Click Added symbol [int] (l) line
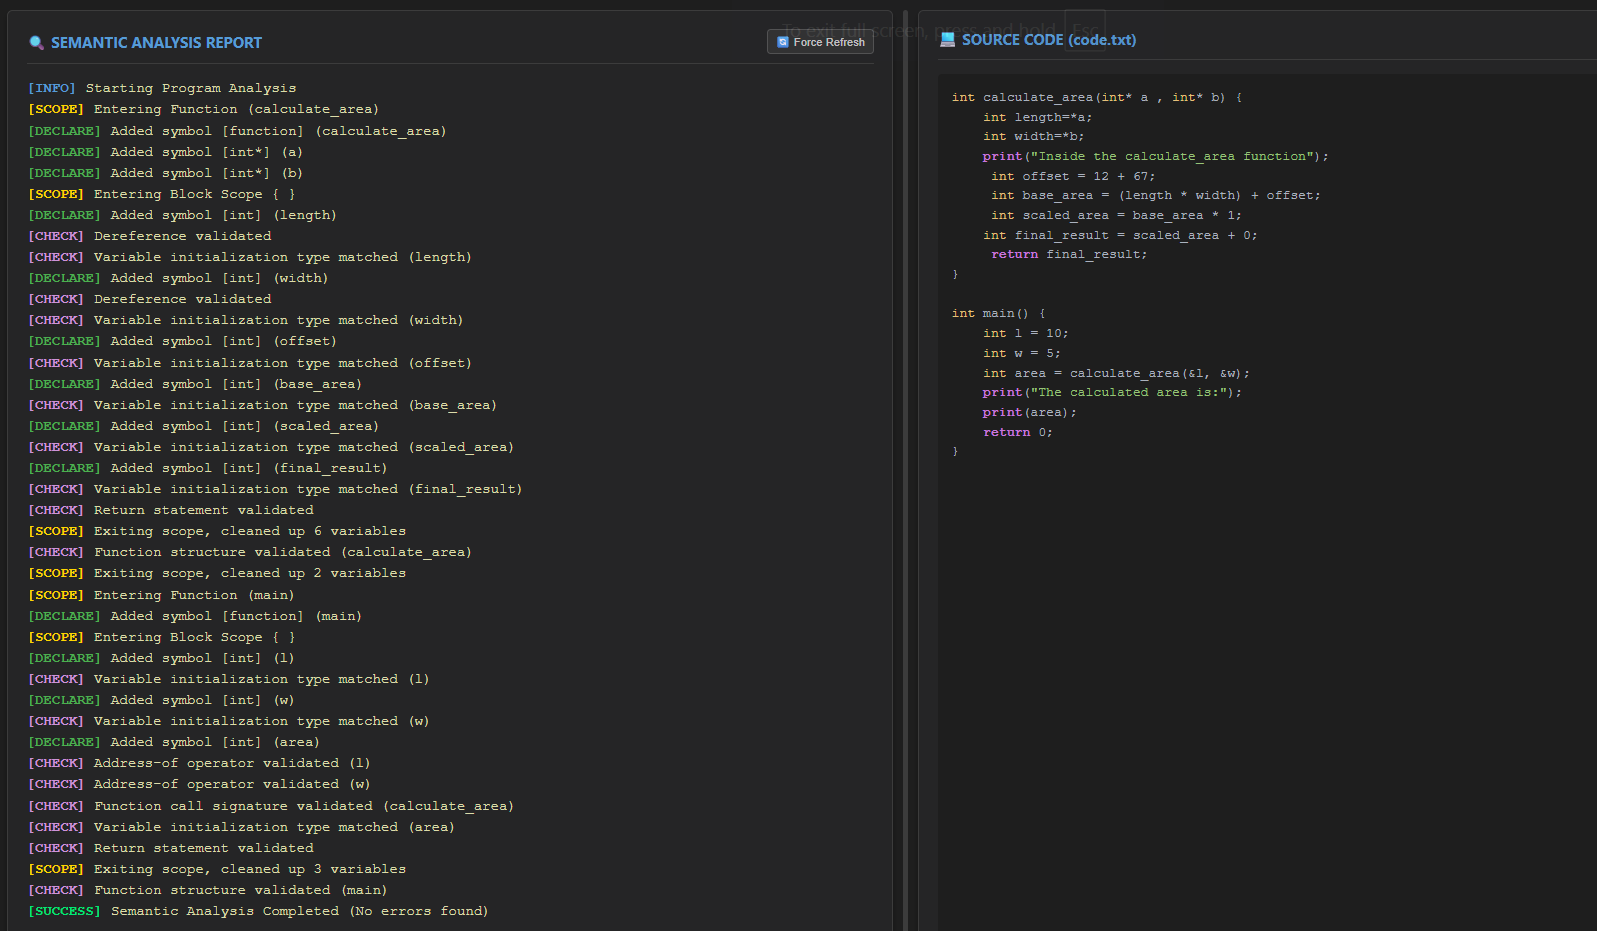Image resolution: width=1597 pixels, height=931 pixels. (161, 658)
